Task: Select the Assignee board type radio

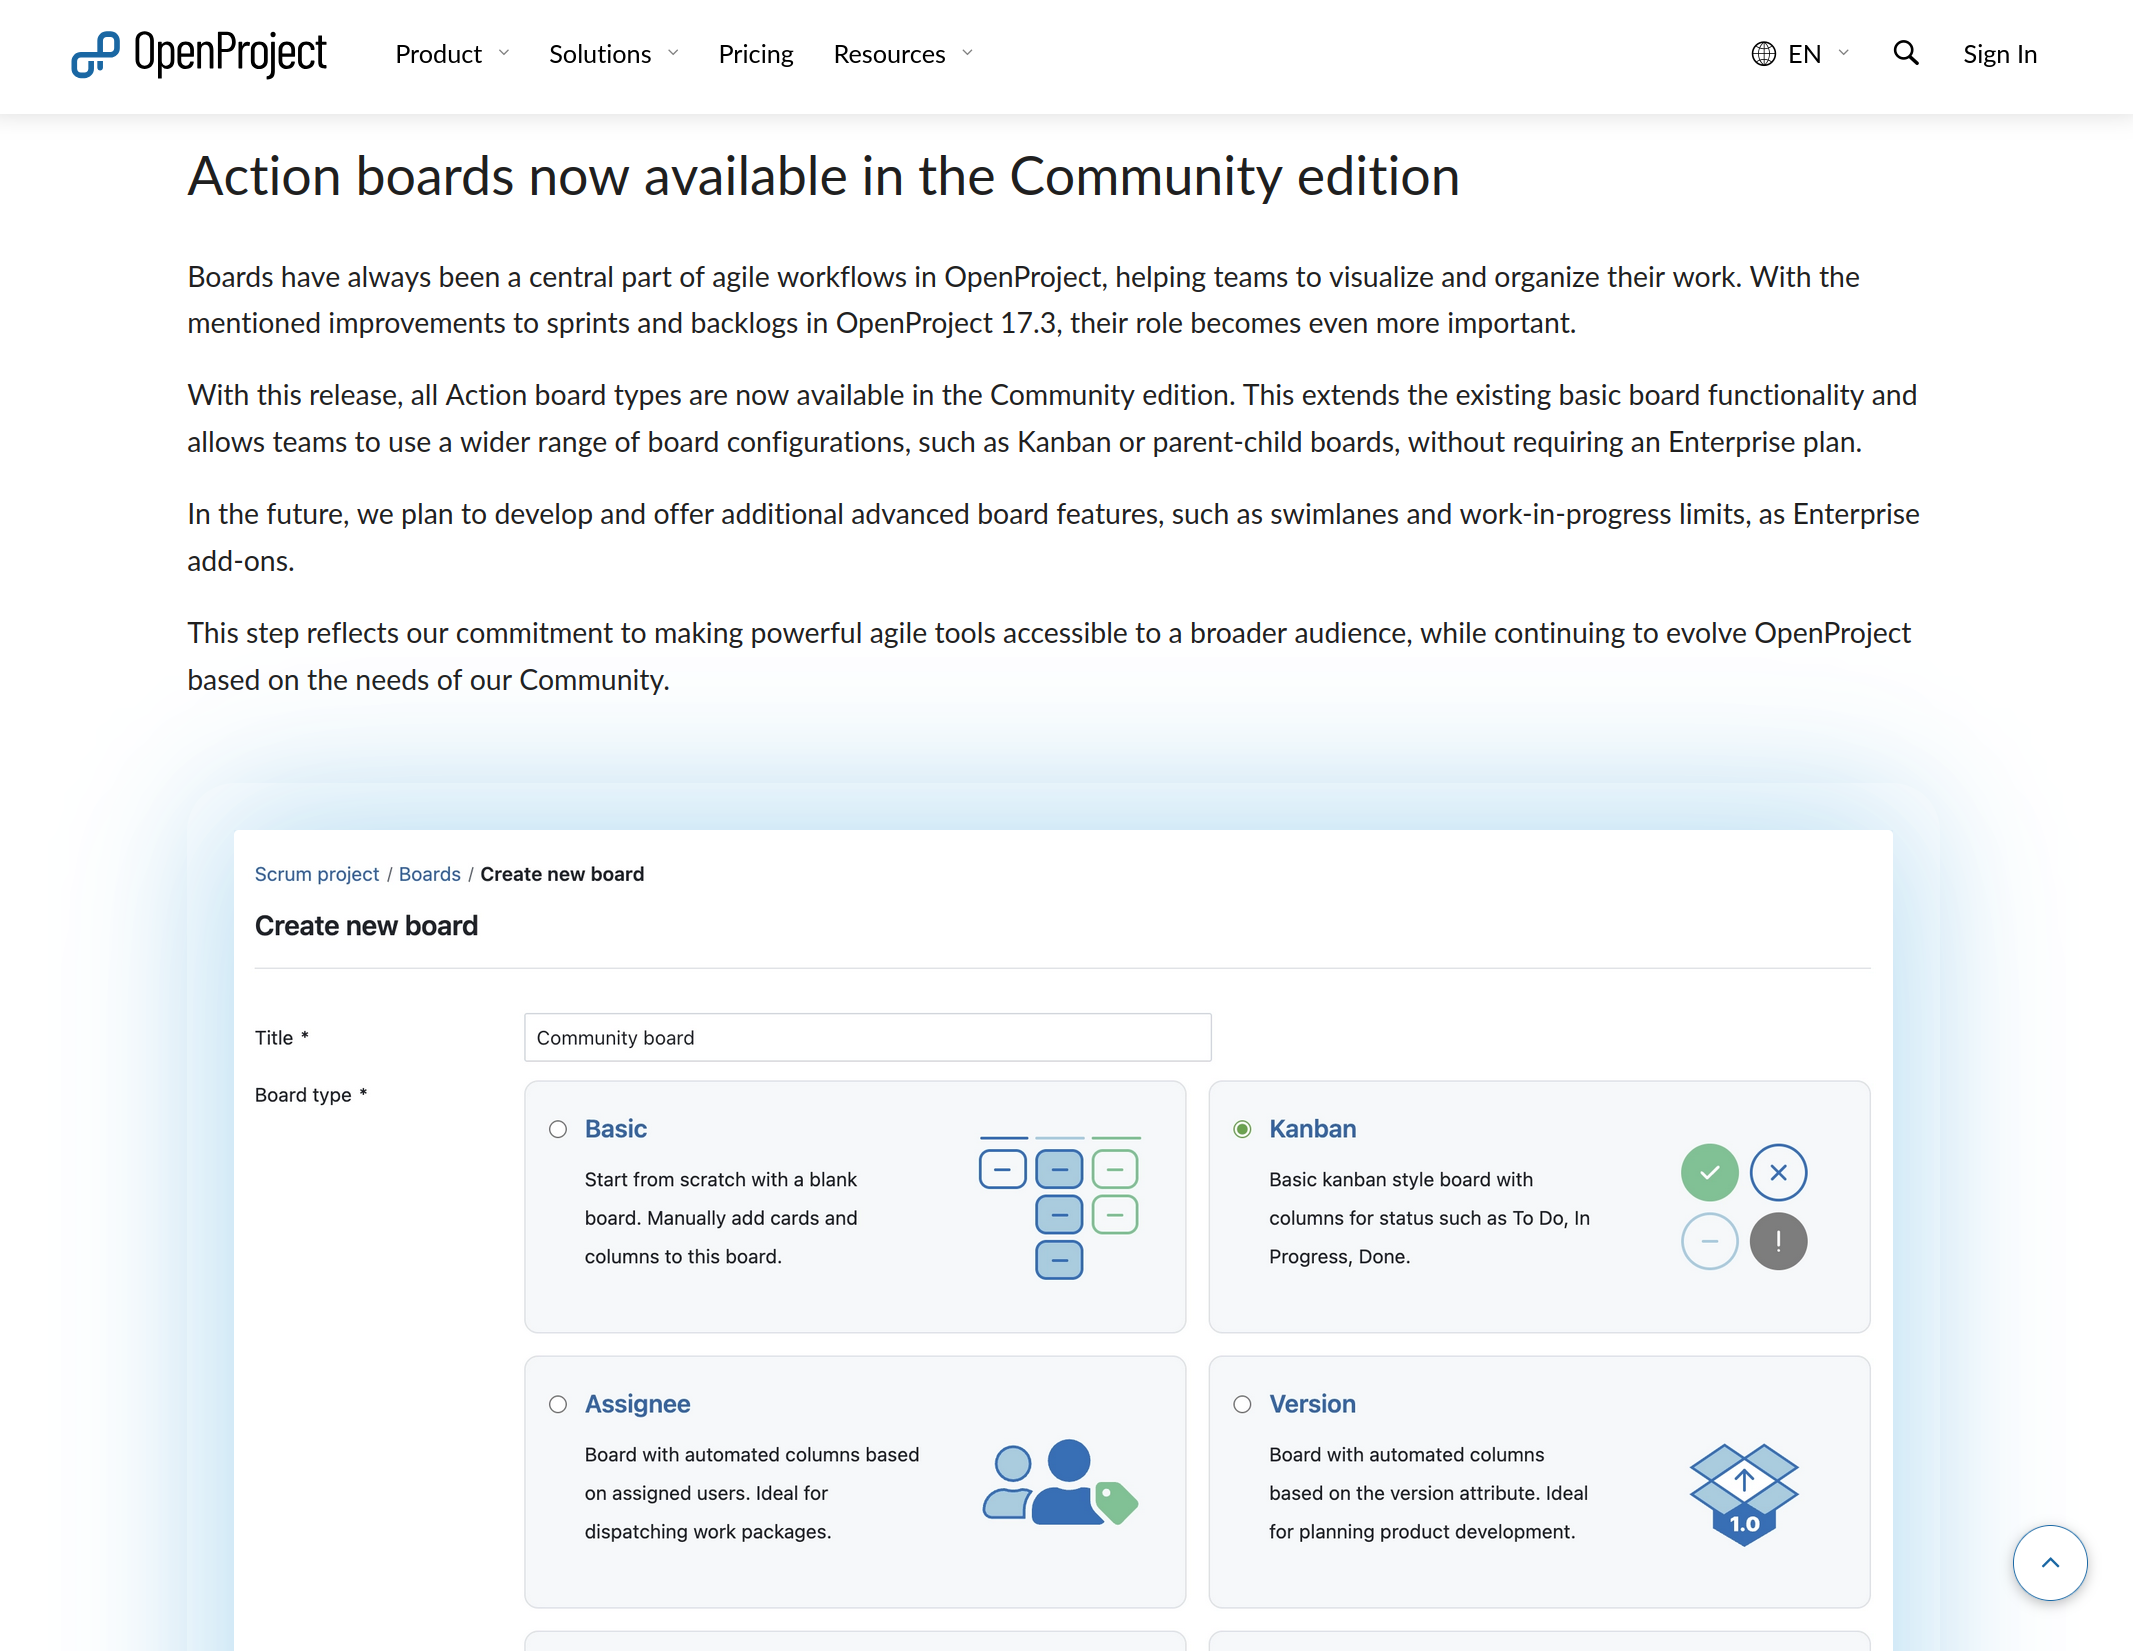Action: pos(558,1404)
